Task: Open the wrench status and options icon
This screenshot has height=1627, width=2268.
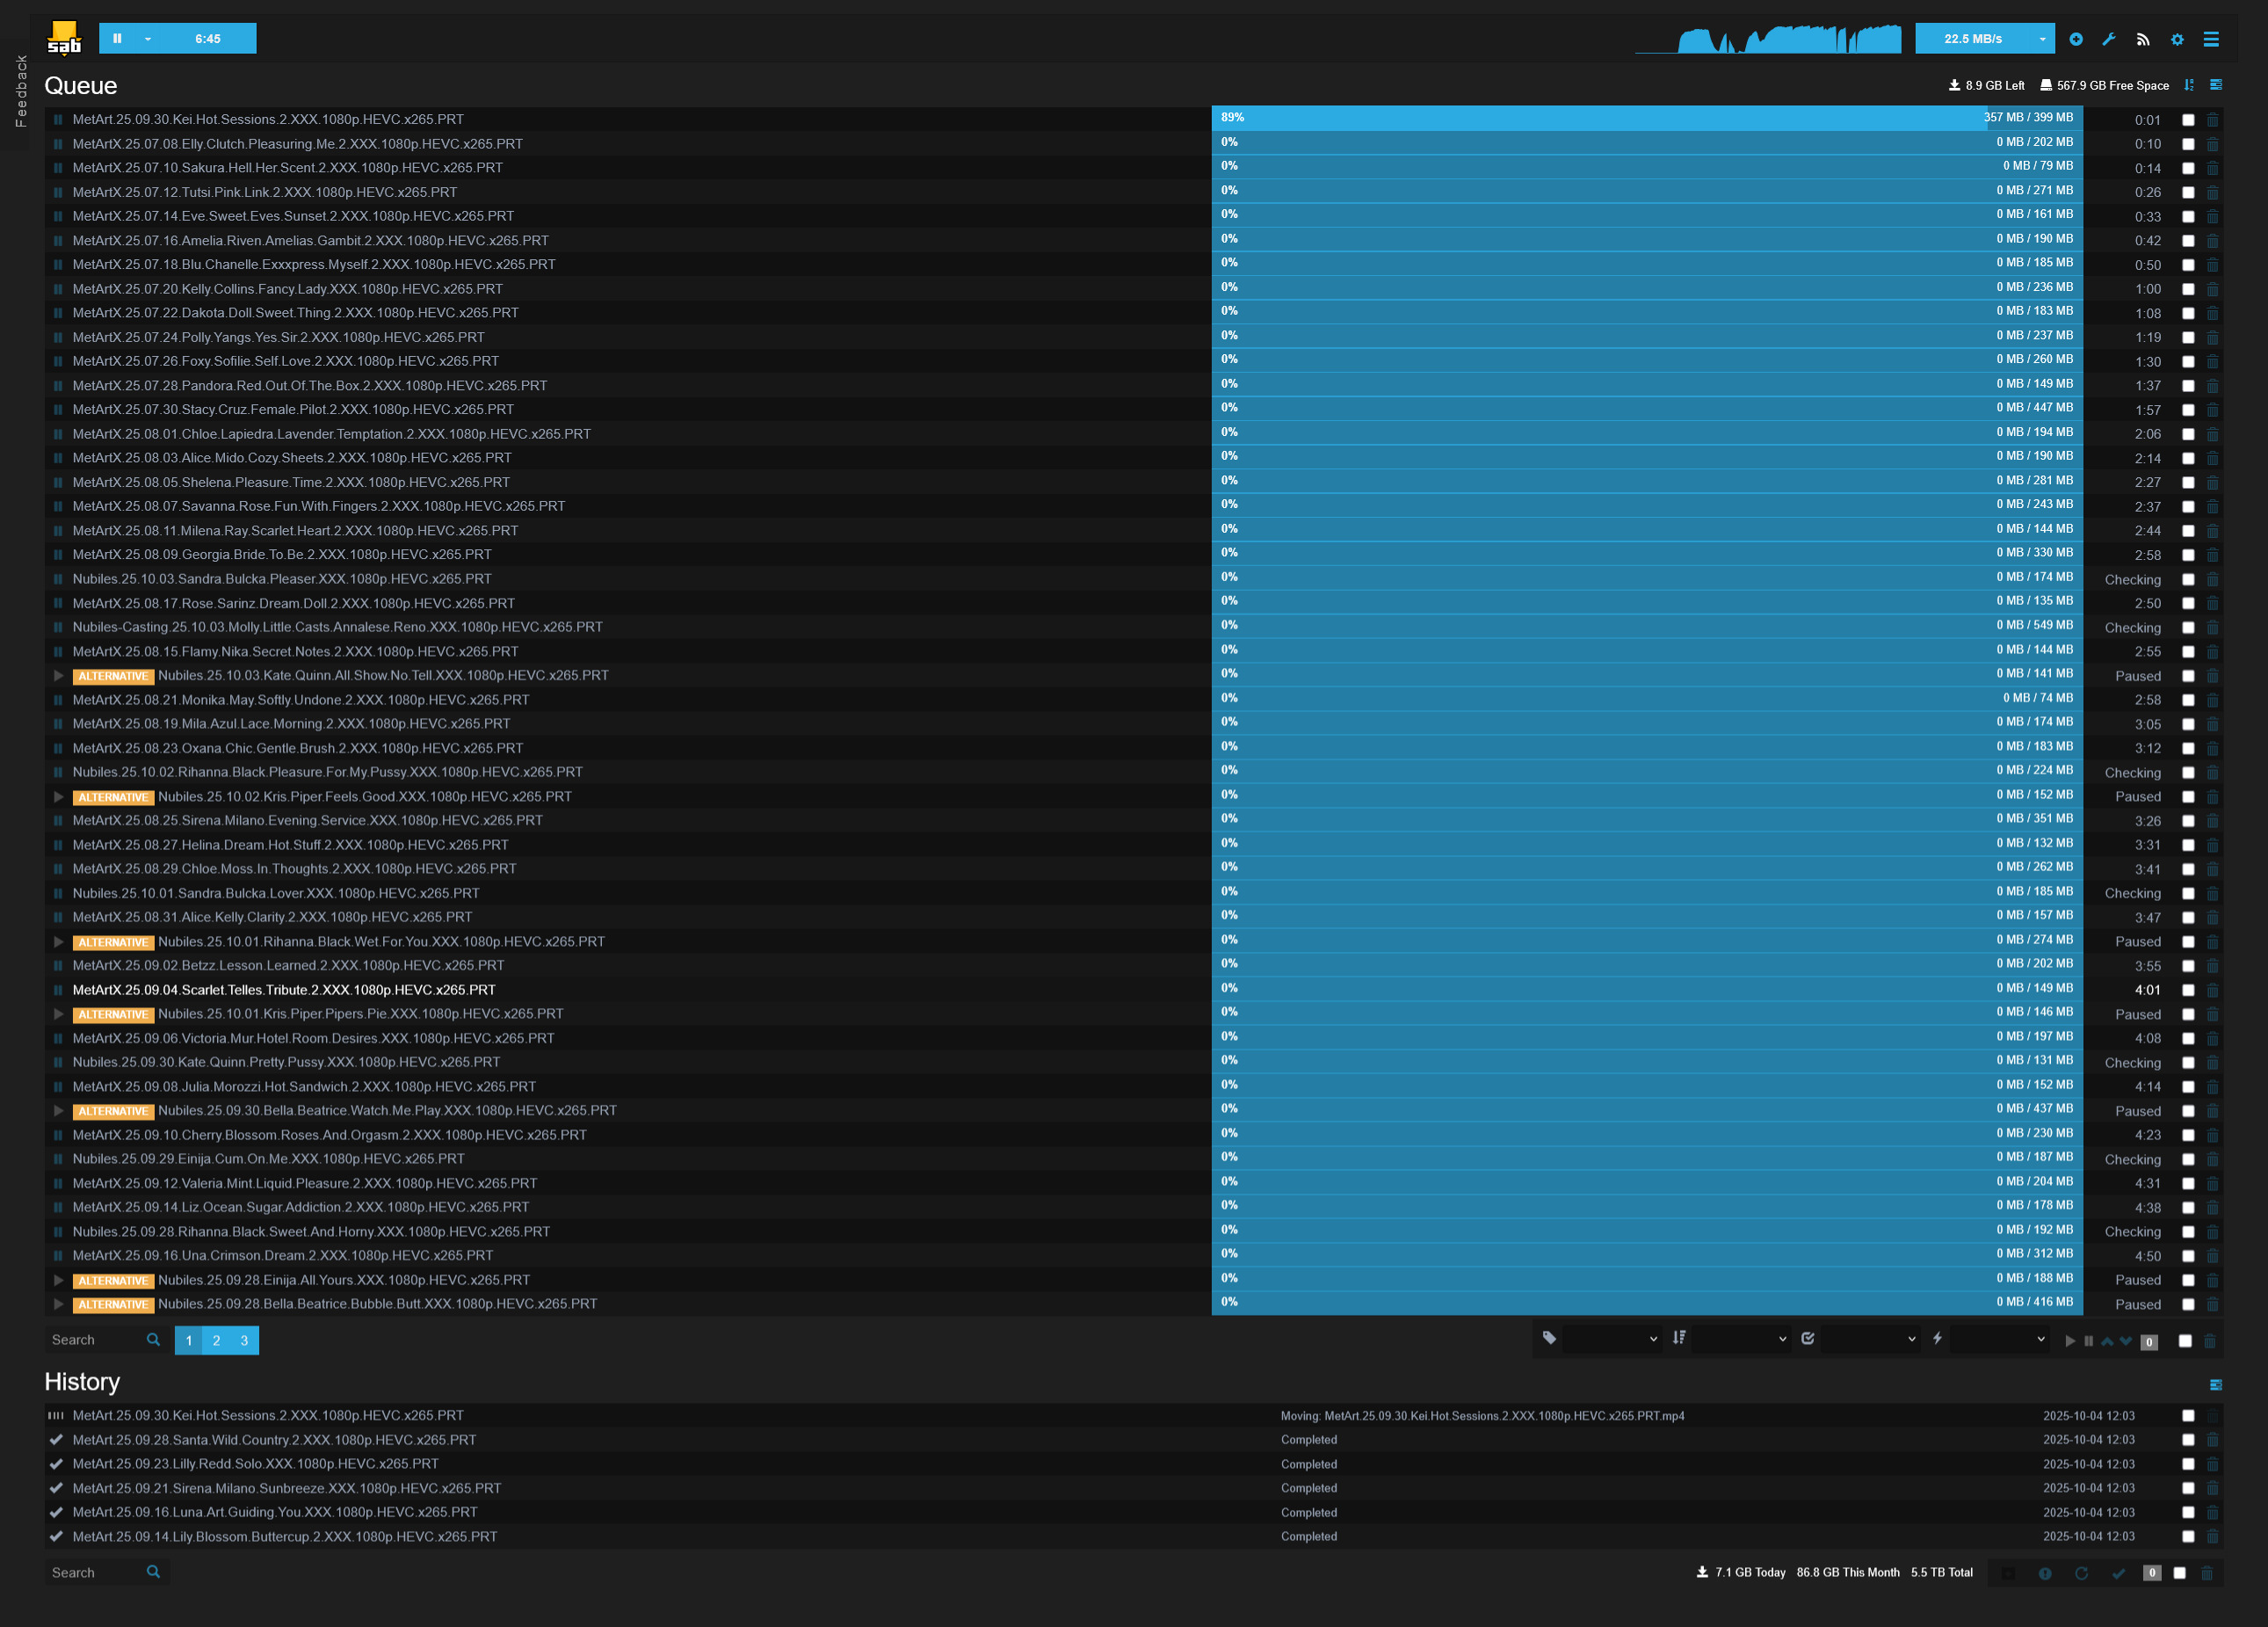Action: (2109, 39)
